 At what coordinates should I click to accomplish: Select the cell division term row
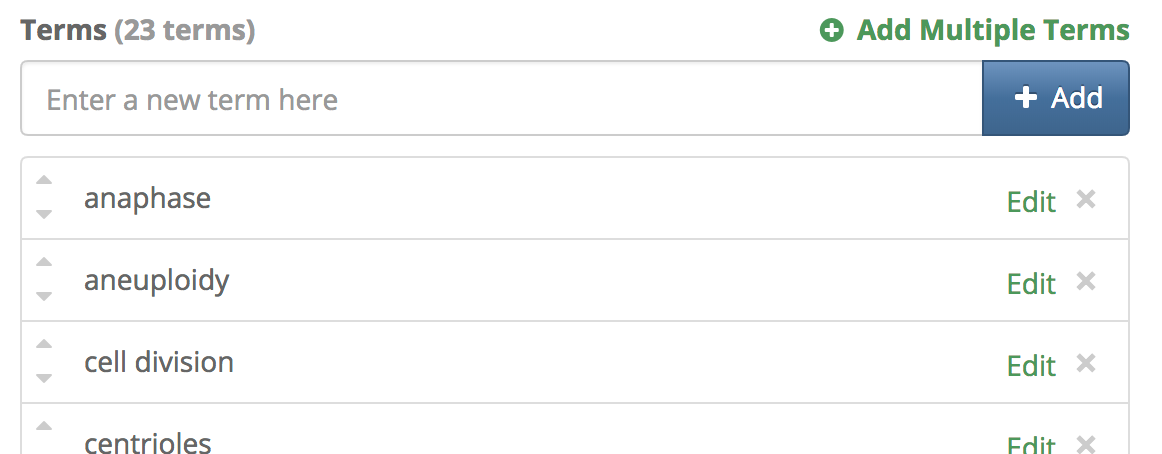click(500, 363)
